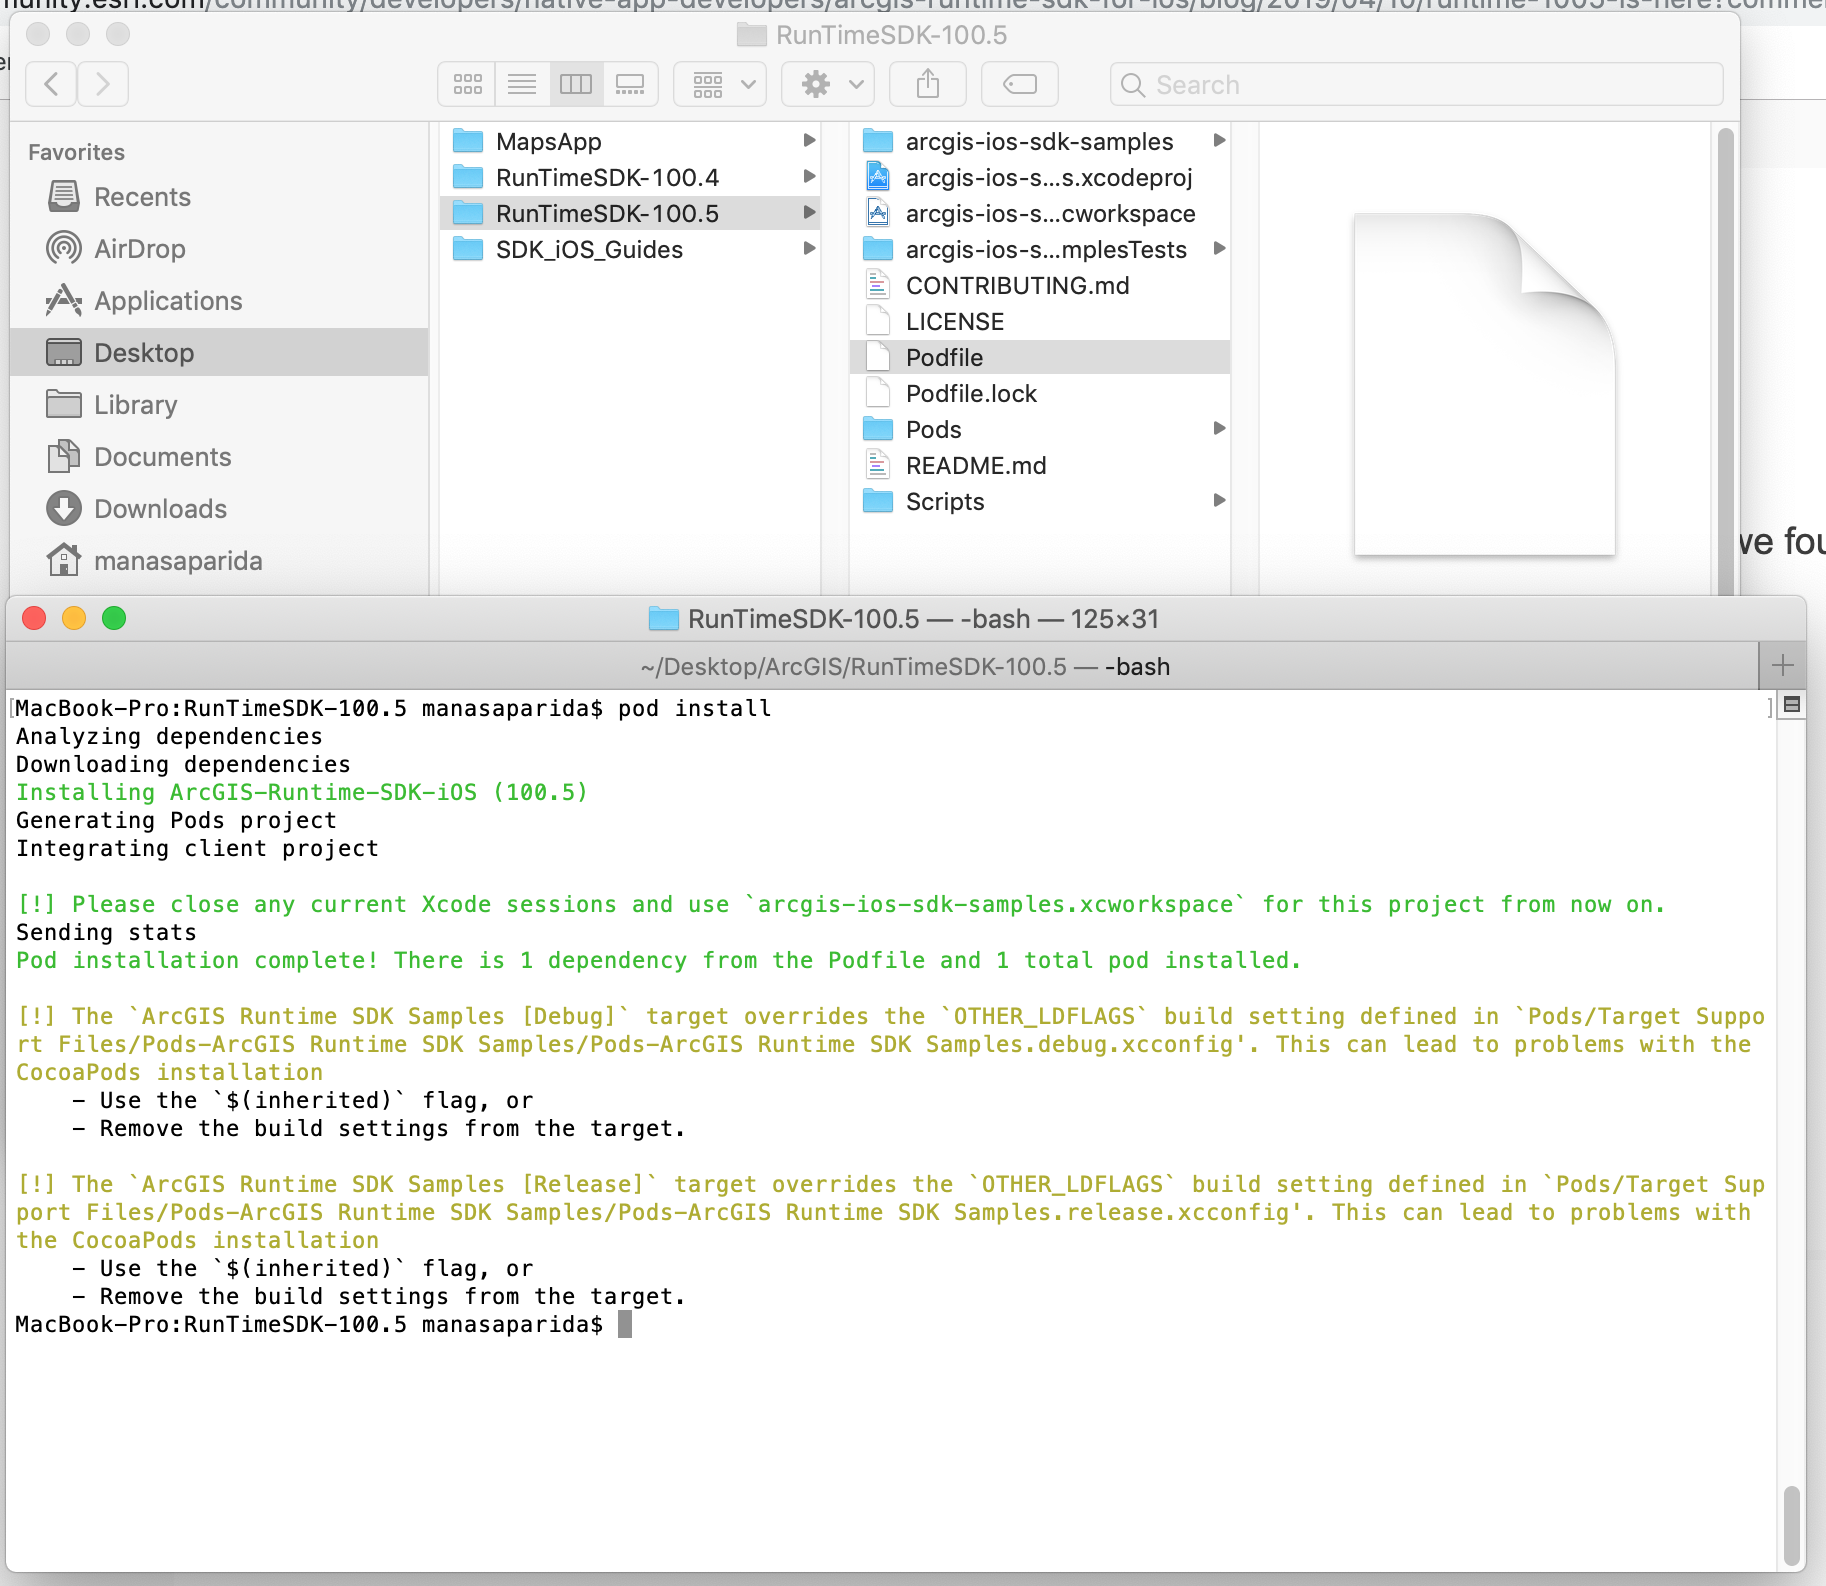The height and width of the screenshot is (1586, 1826).
Task: Select the Scripts folder
Action: tap(1040, 501)
